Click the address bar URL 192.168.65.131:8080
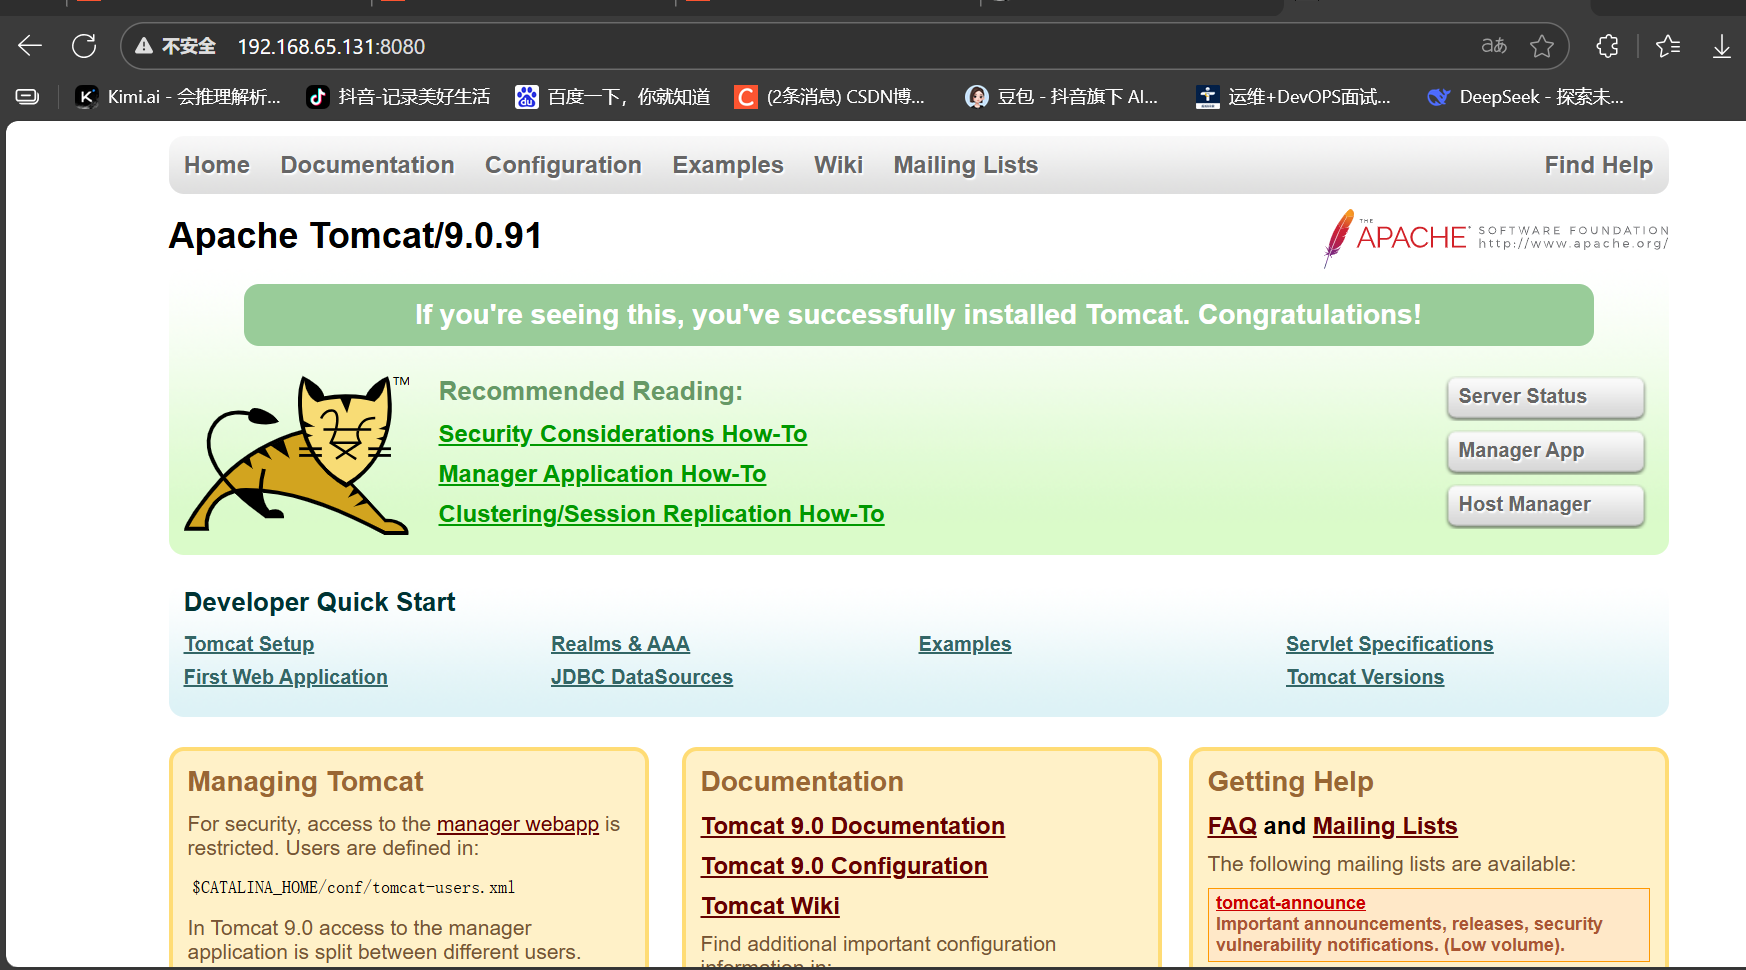1746x970 pixels. coord(331,47)
